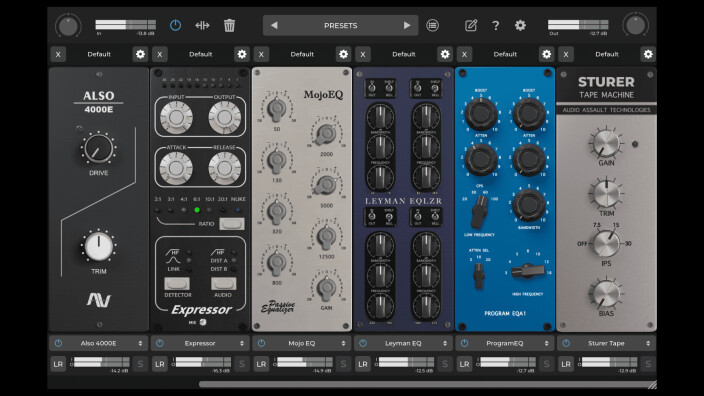Toggle power for ProgramEQ slot
The width and height of the screenshot is (704, 396).
[464, 343]
